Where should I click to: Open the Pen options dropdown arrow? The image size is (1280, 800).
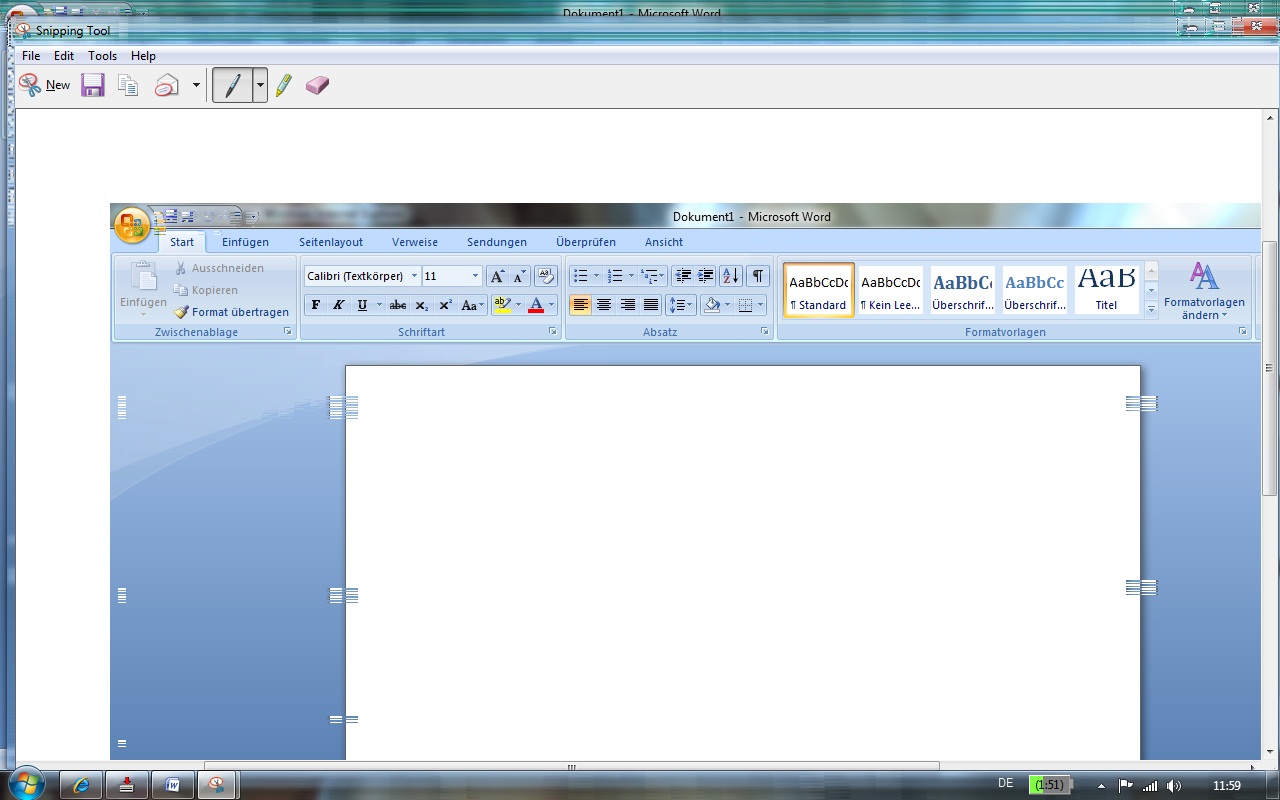260,85
